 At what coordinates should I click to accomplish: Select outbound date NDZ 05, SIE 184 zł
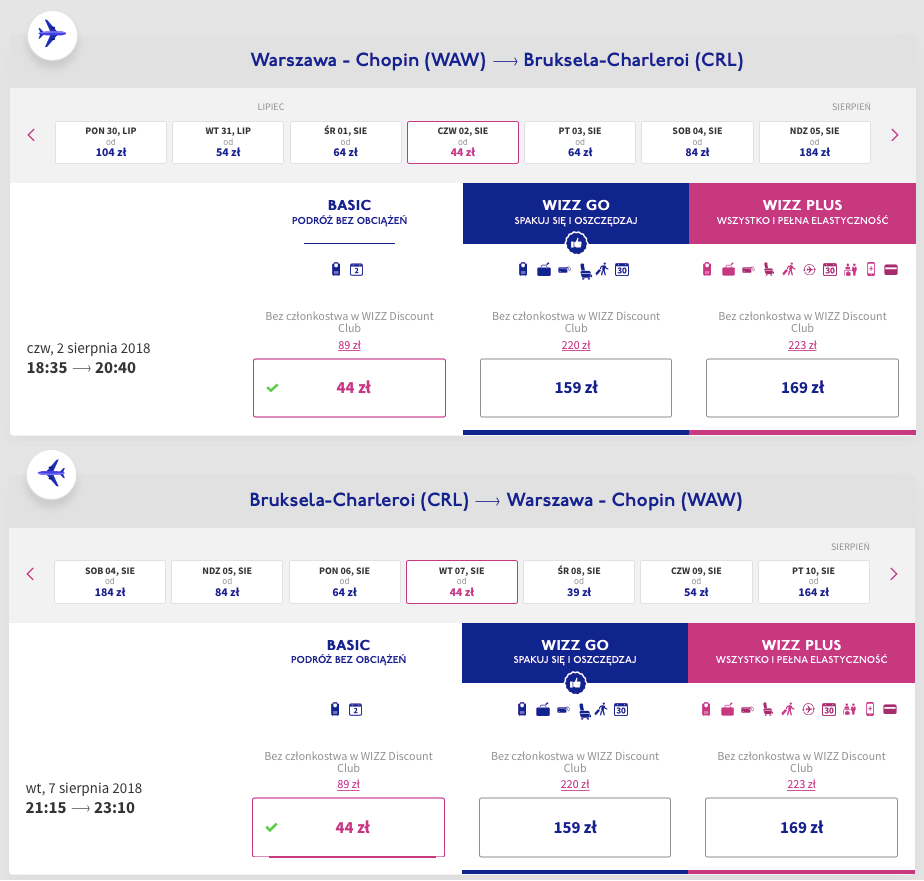click(x=814, y=142)
